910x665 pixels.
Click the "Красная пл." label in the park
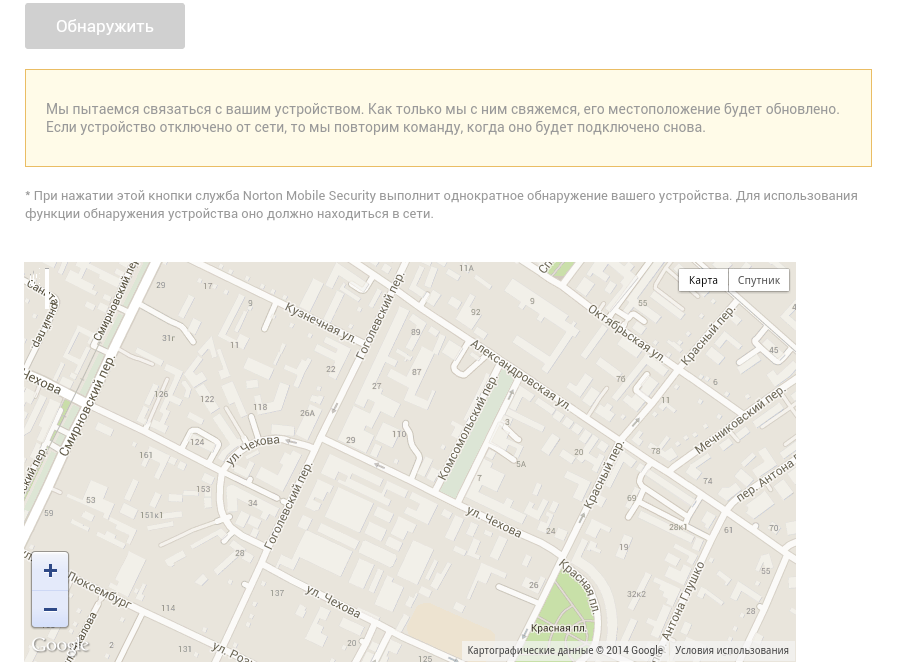click(x=558, y=628)
